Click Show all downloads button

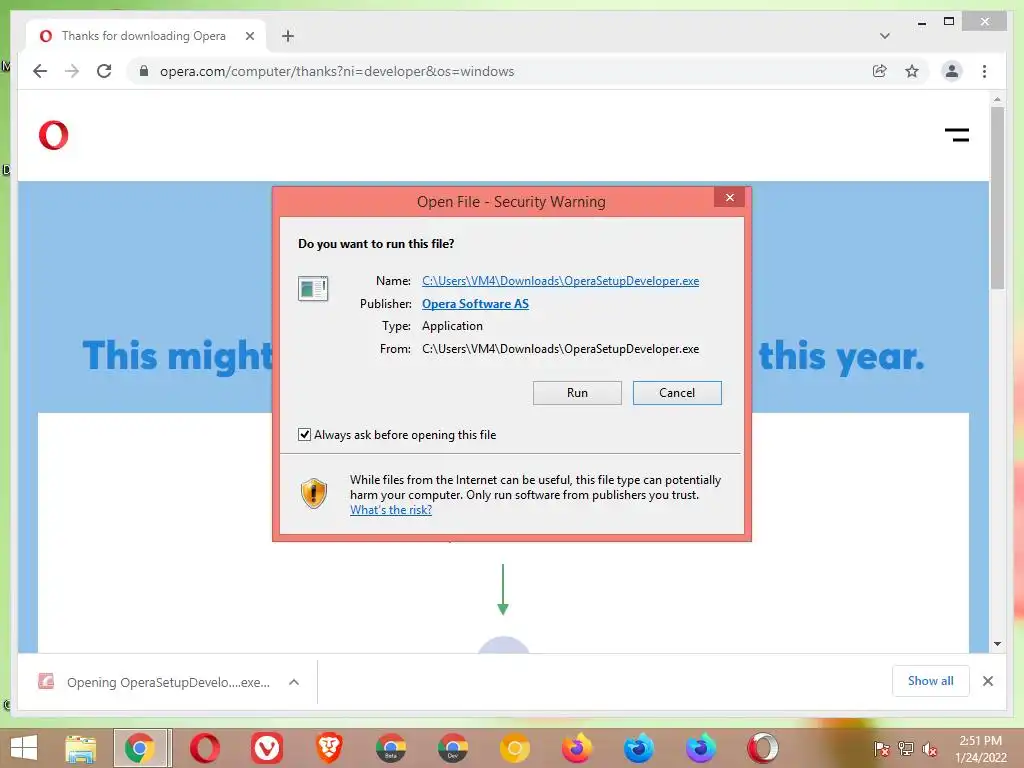[931, 681]
